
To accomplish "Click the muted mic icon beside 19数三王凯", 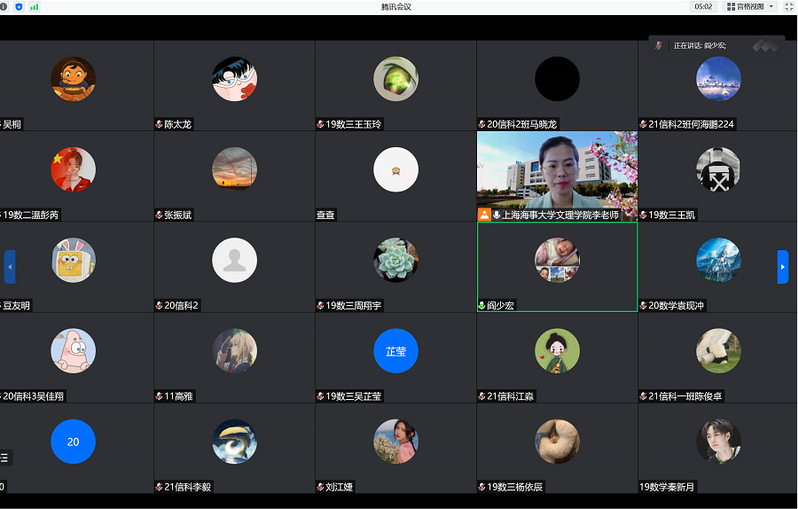I will (x=643, y=215).
